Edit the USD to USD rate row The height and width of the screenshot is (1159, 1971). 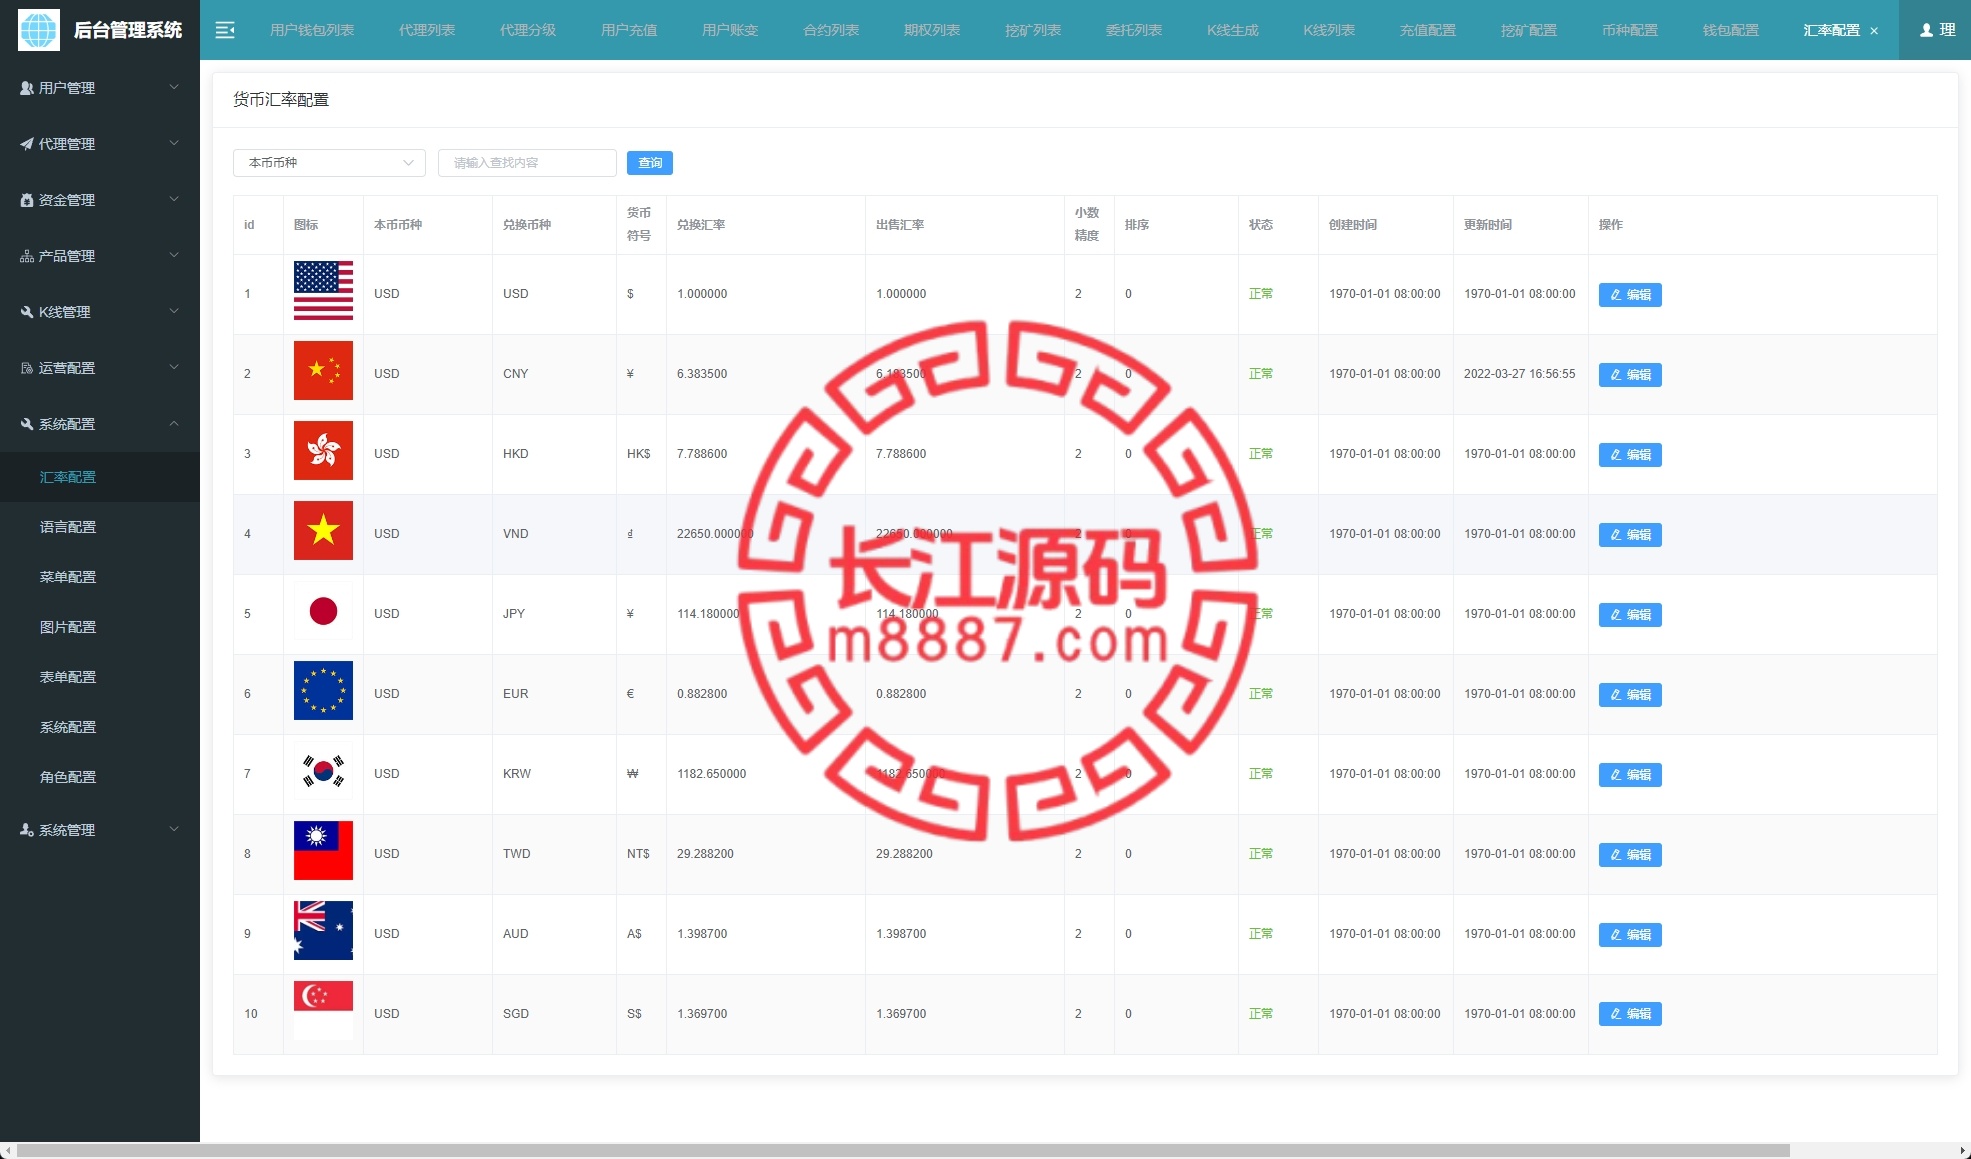point(1630,295)
